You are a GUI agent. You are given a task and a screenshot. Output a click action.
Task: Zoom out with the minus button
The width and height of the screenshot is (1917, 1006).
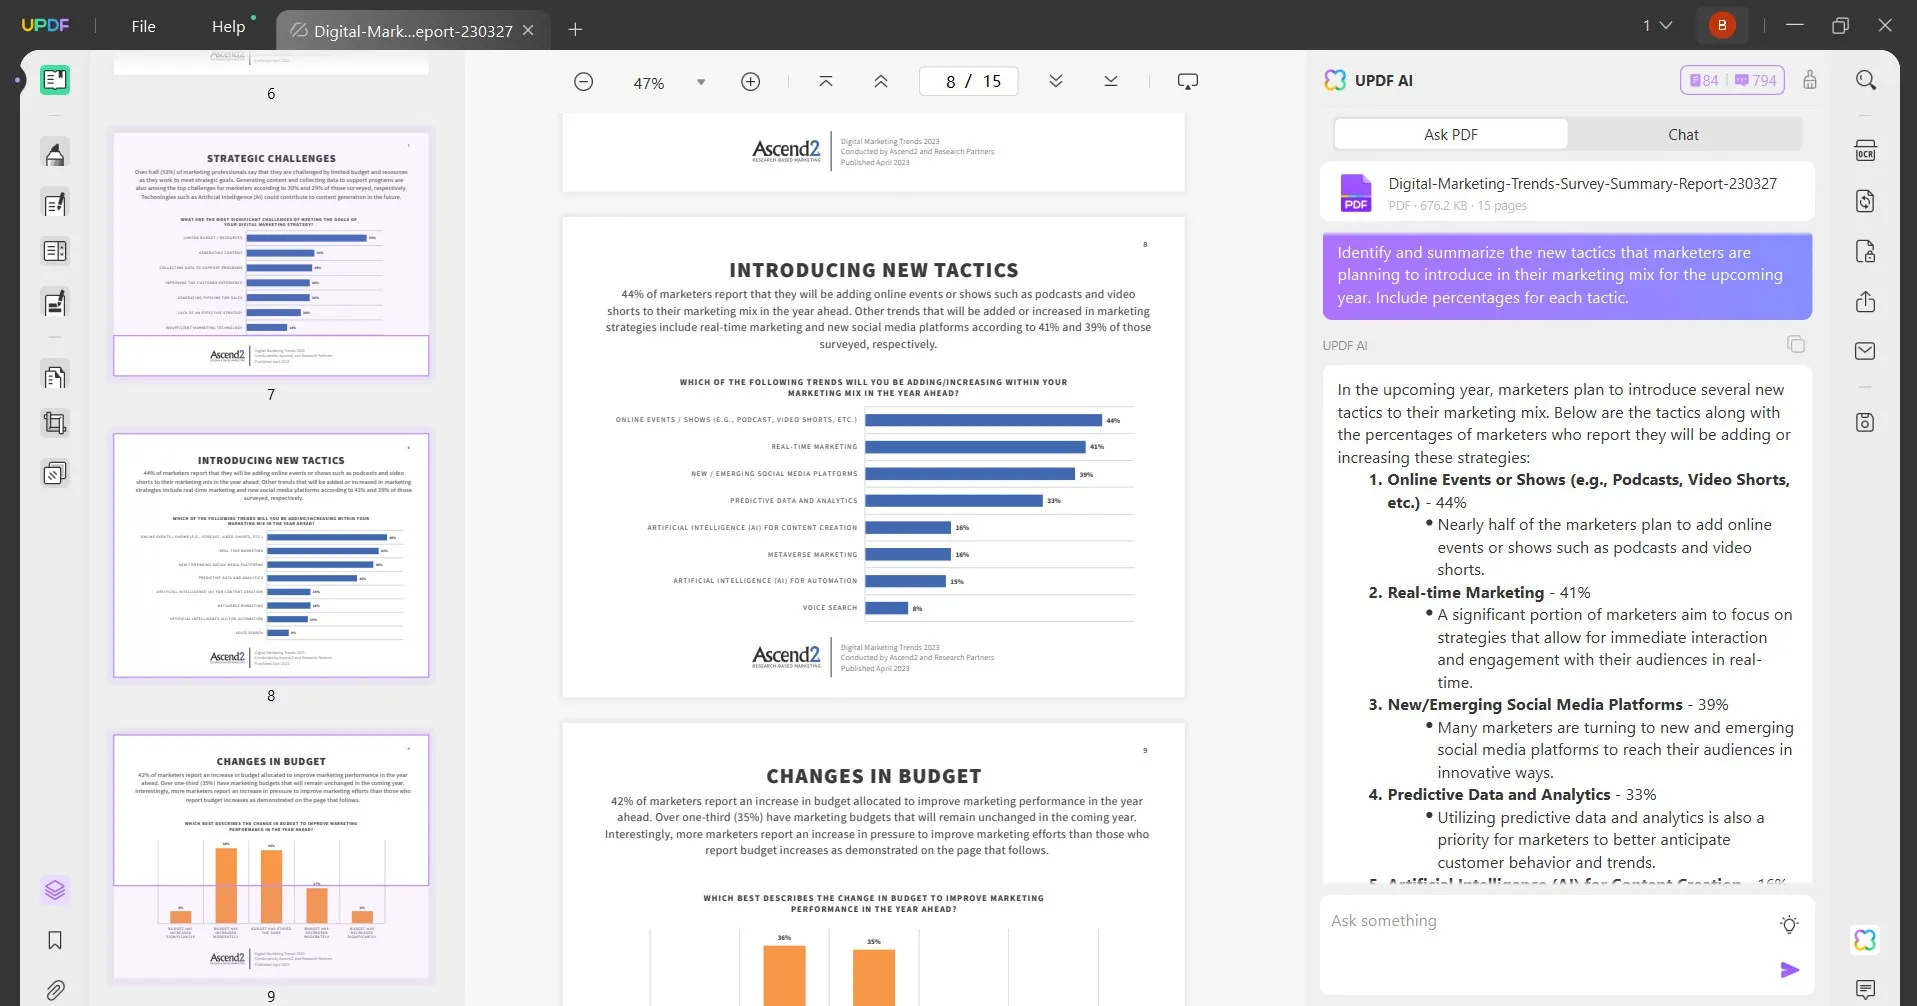click(584, 82)
